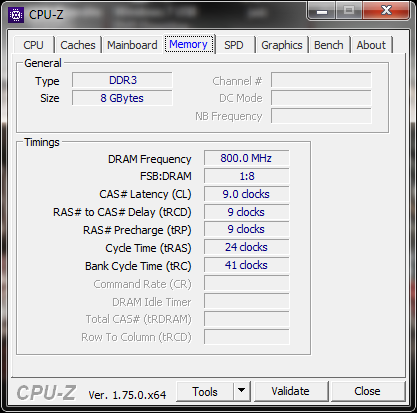
Task: Open the Caches tab
Action: click(x=78, y=45)
